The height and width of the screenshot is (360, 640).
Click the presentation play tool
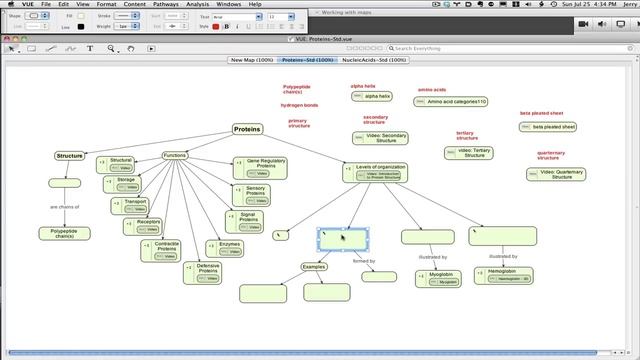(151, 49)
